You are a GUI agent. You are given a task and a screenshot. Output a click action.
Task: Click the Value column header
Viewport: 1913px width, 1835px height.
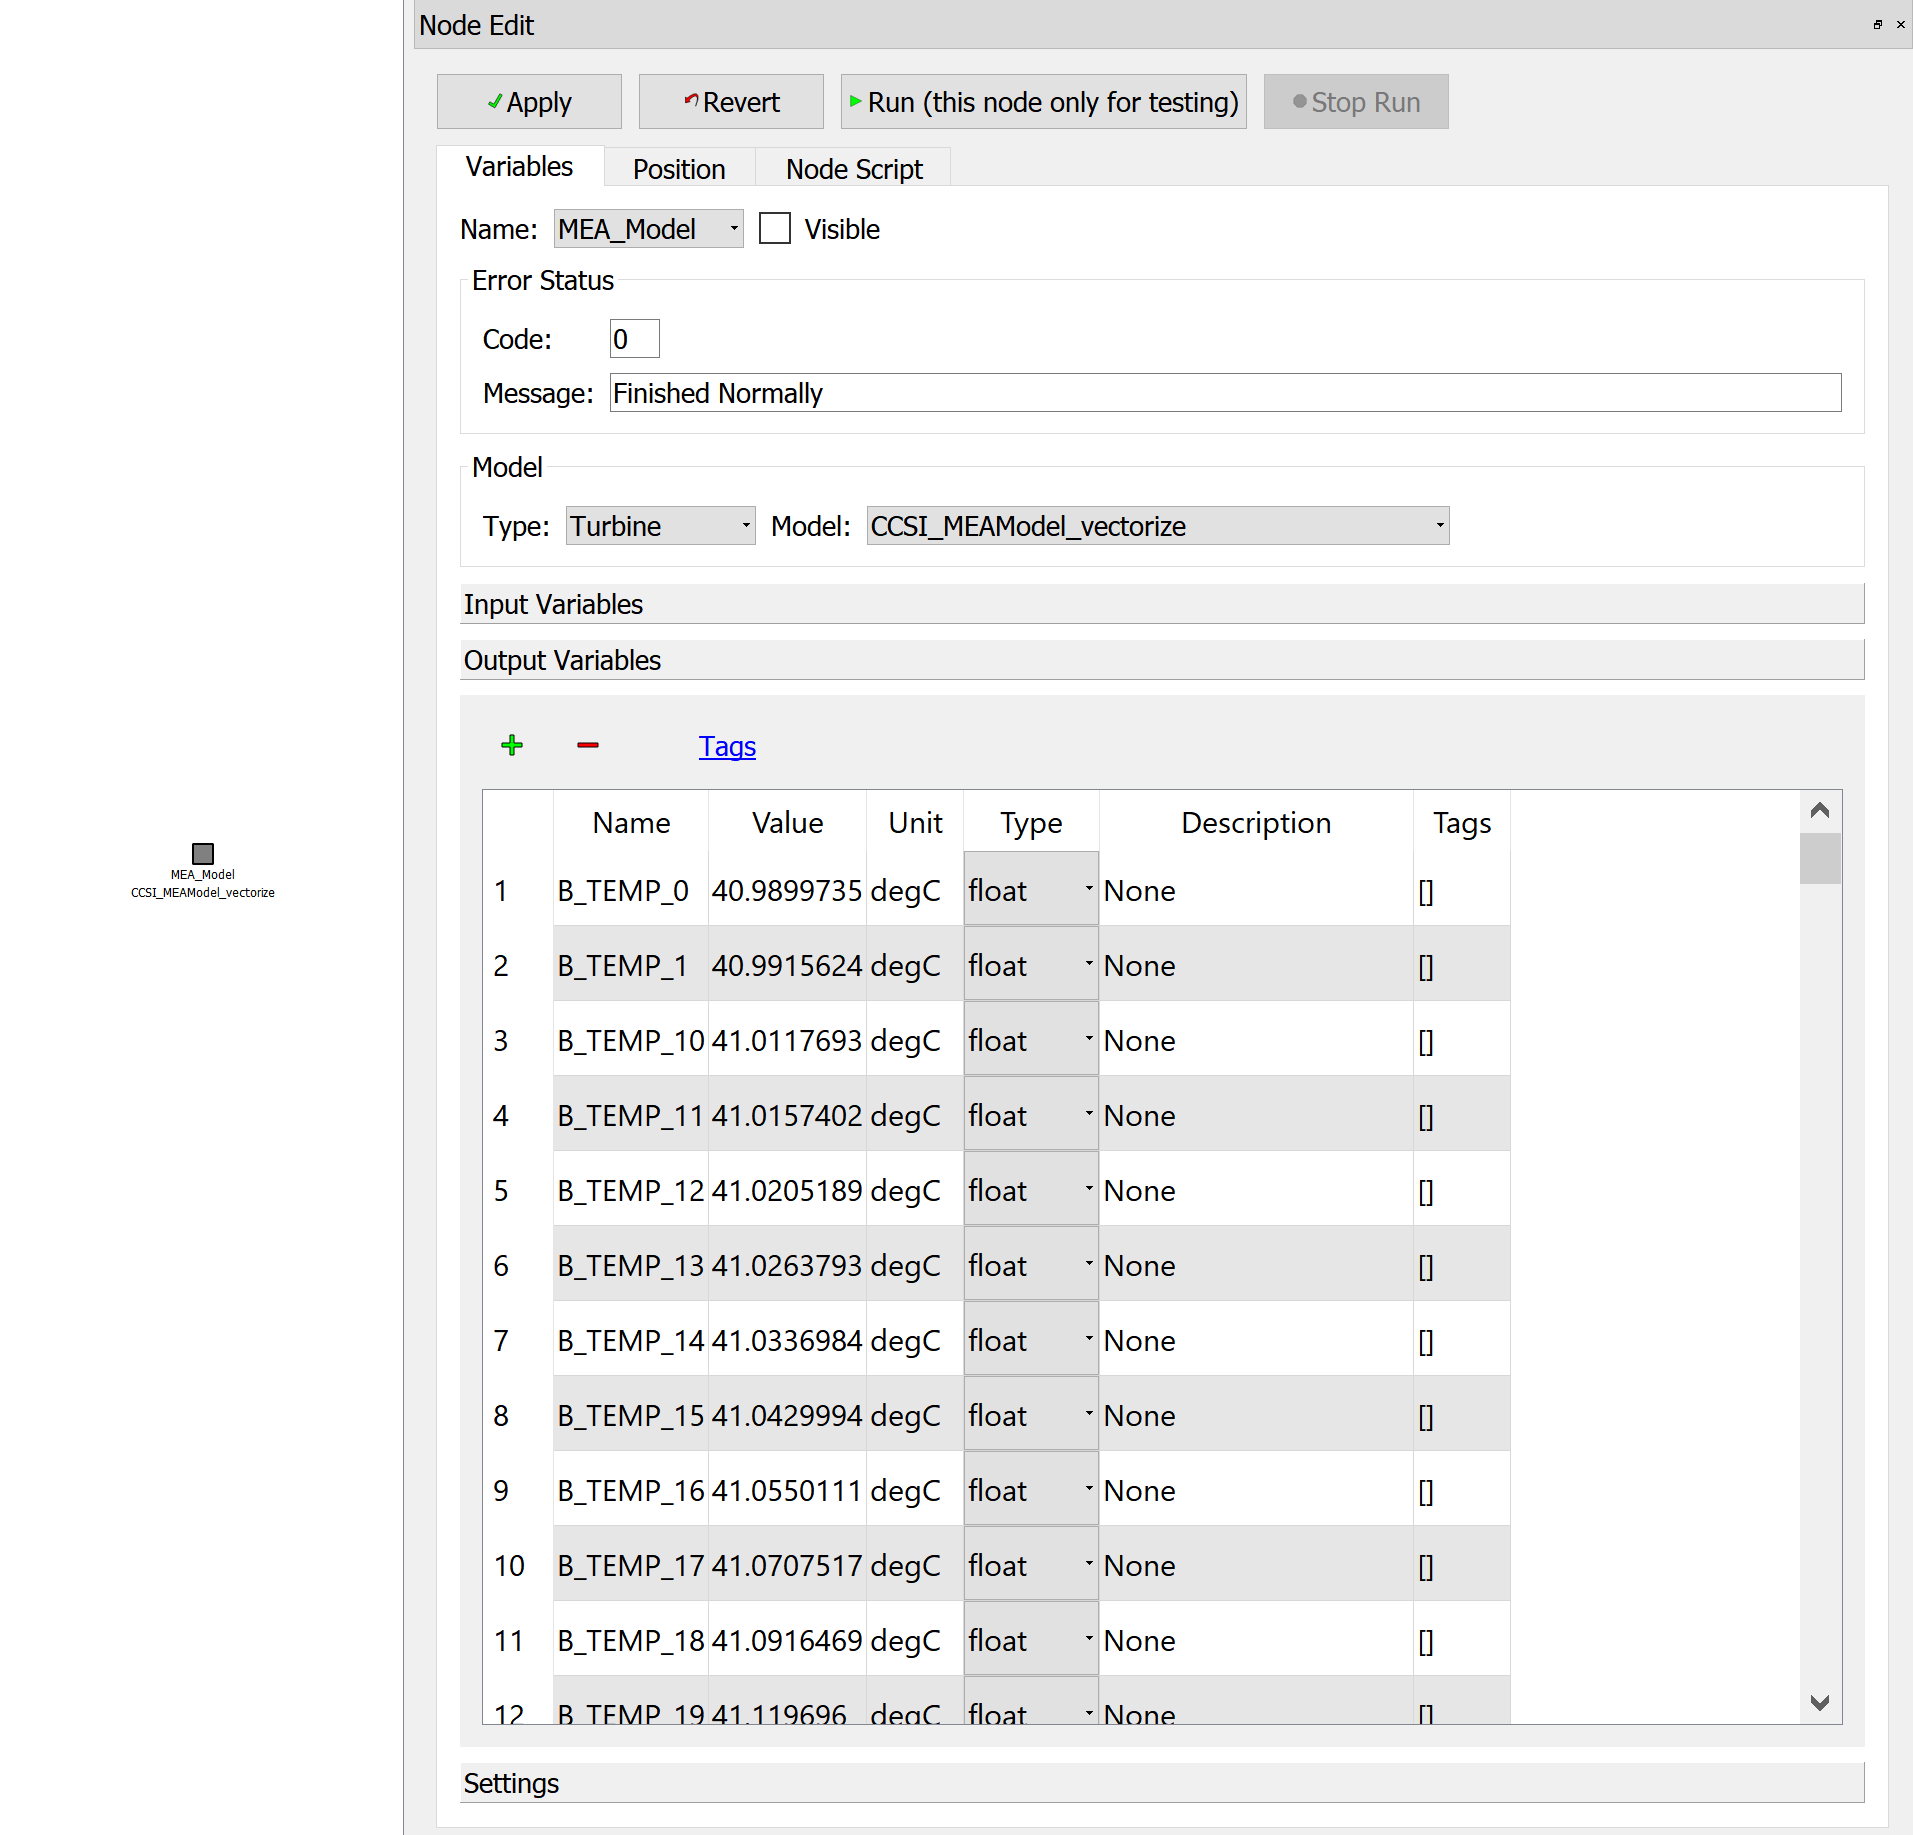(787, 822)
